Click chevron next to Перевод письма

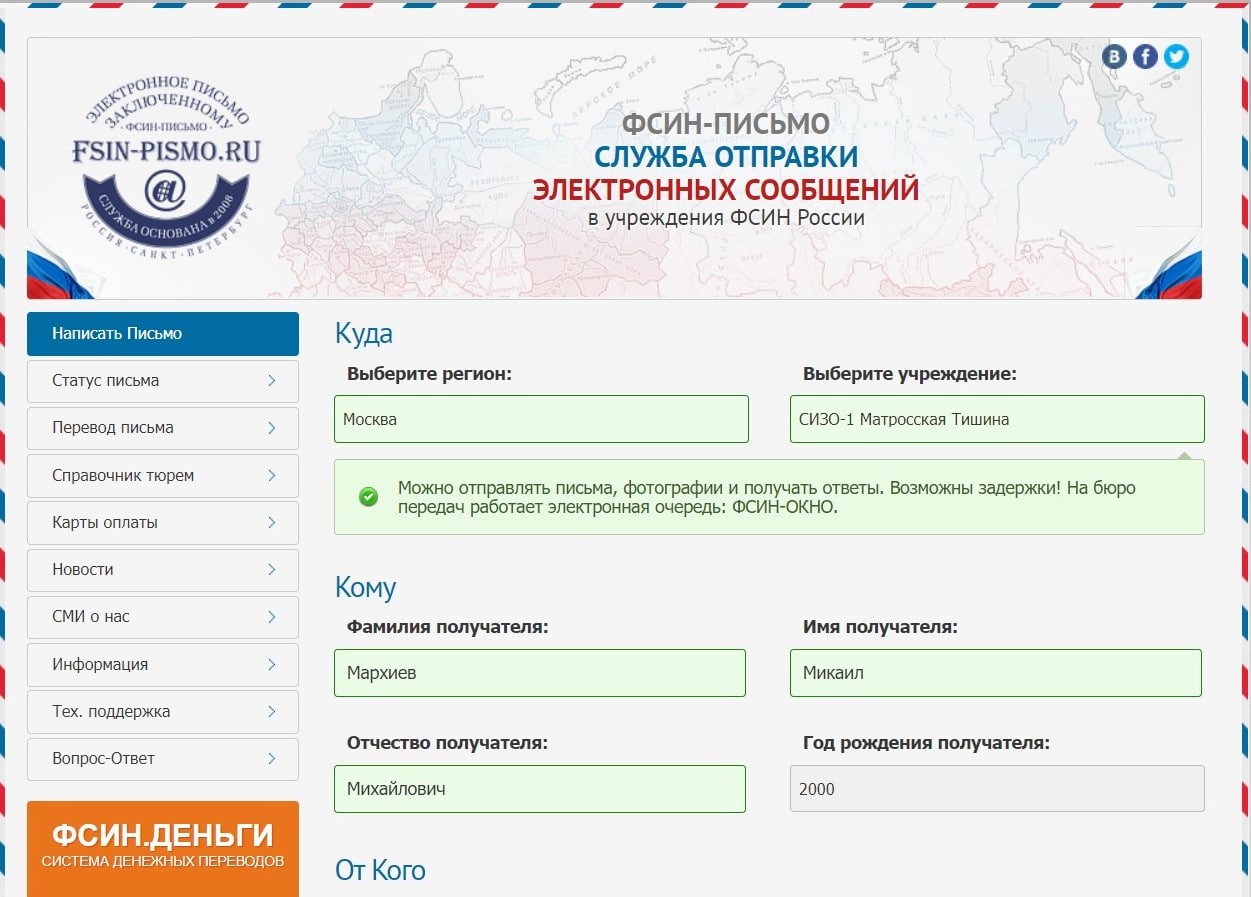click(271, 427)
